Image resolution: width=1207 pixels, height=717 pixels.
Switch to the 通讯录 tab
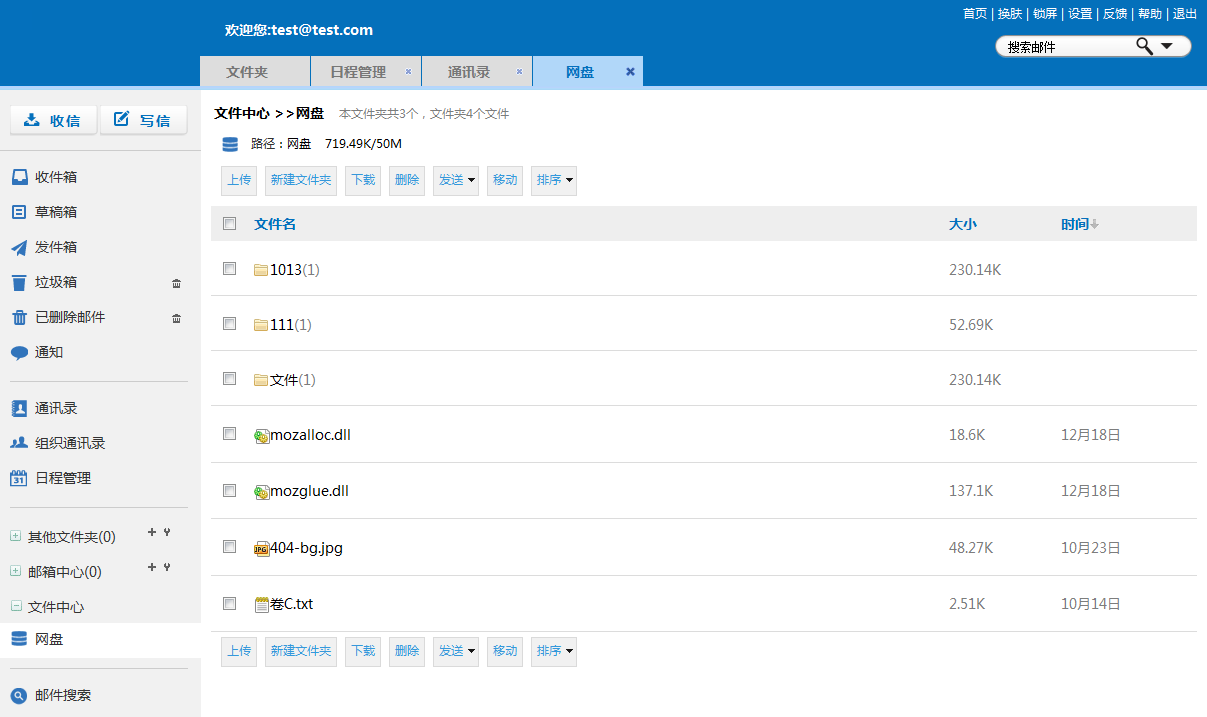tap(468, 72)
